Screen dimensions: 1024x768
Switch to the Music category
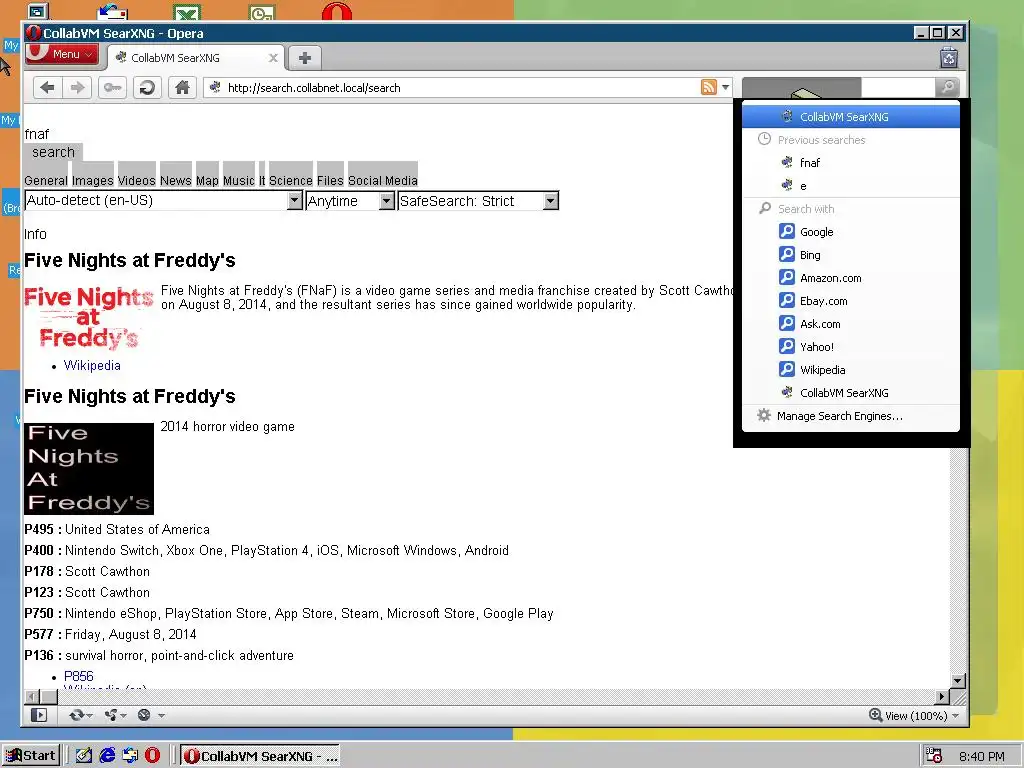(x=238, y=180)
